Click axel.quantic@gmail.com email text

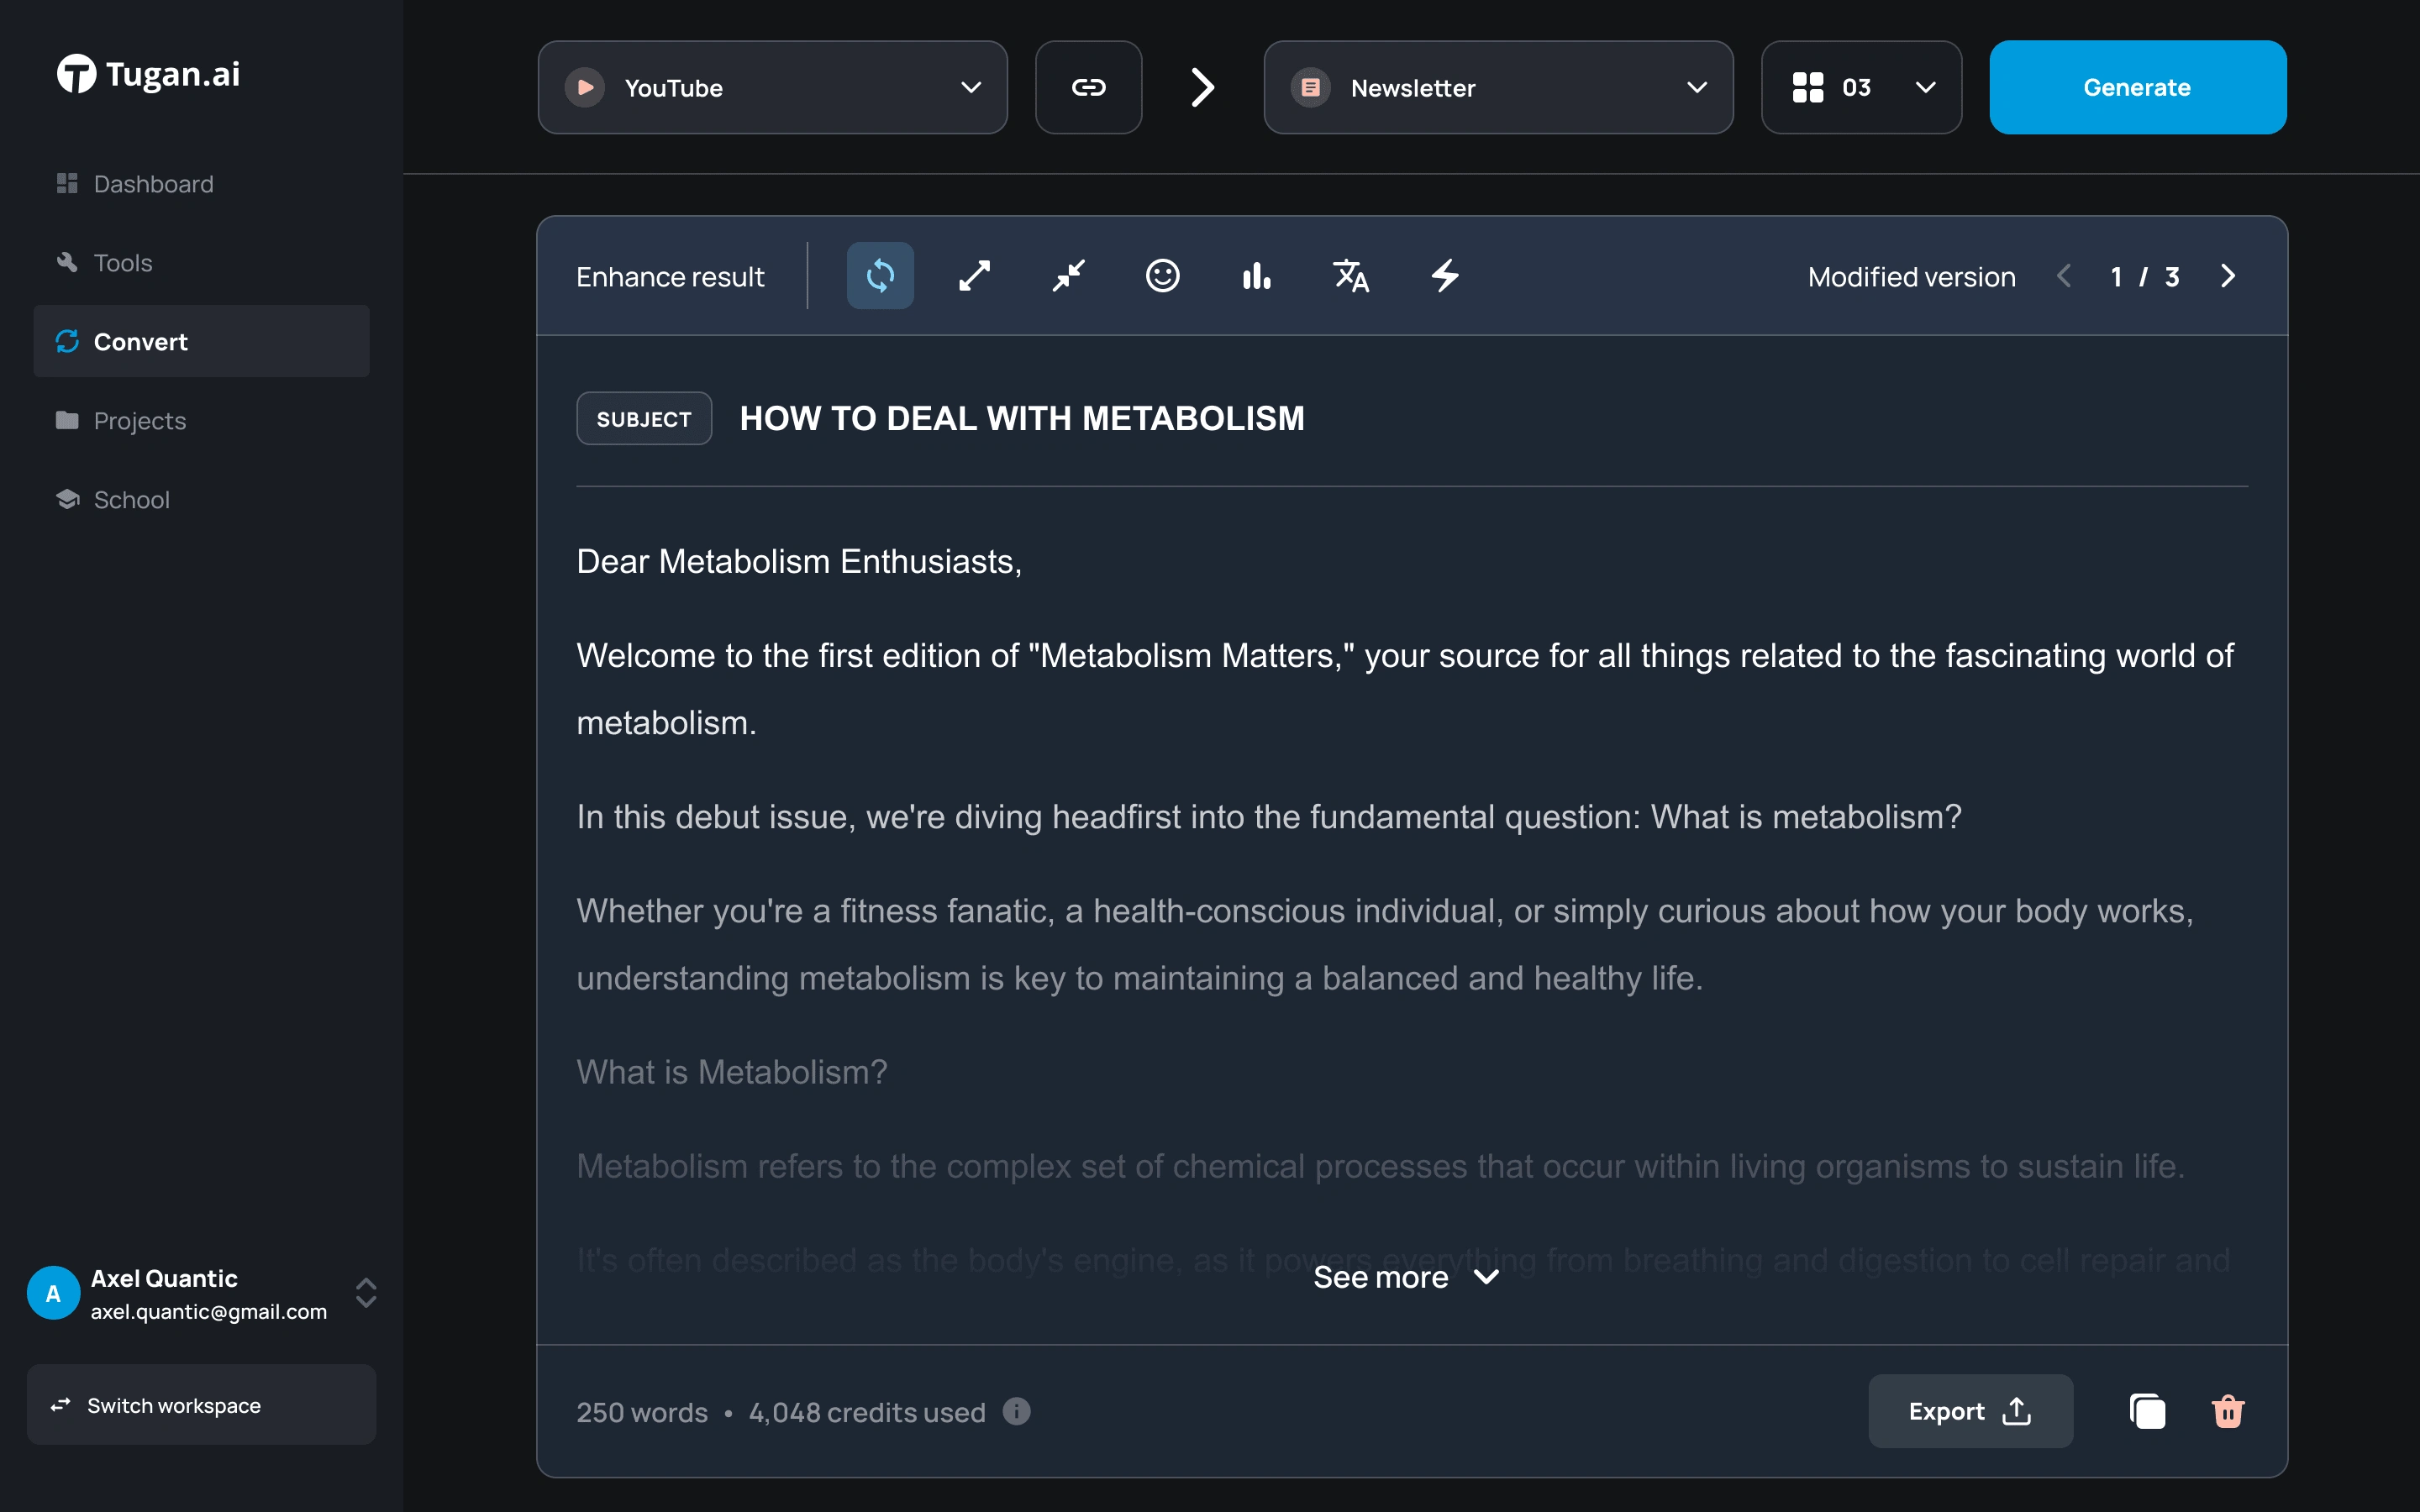[x=209, y=1312]
